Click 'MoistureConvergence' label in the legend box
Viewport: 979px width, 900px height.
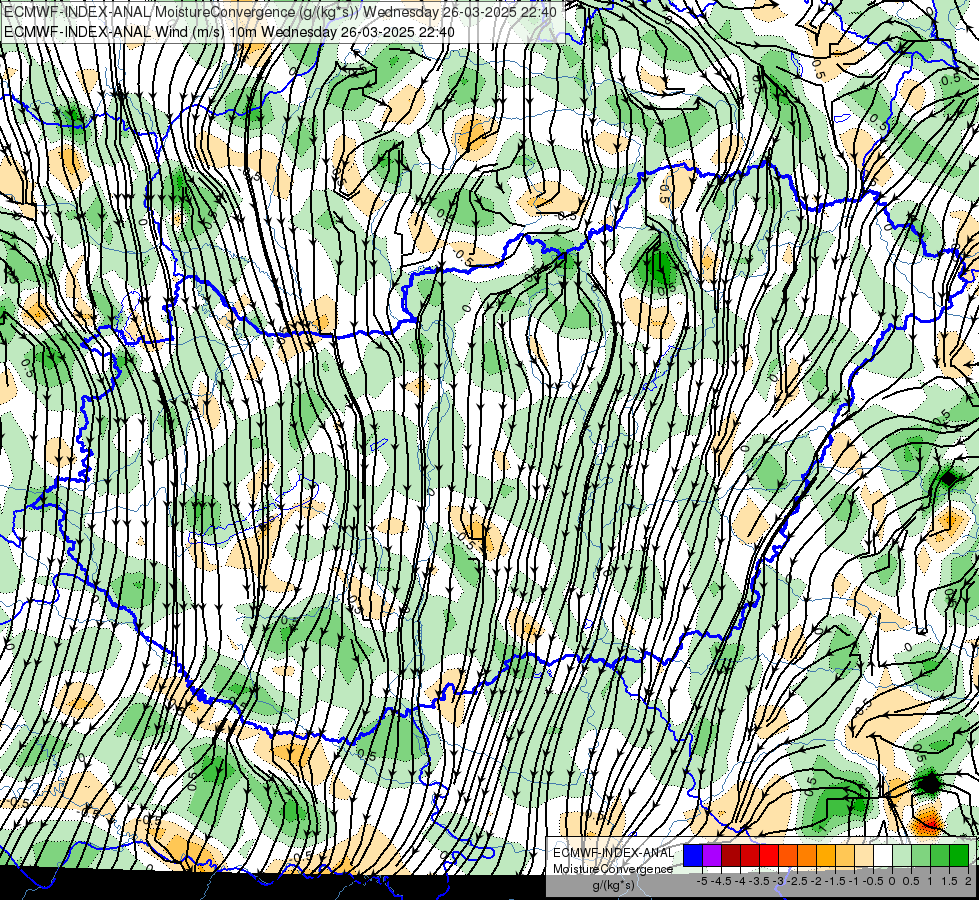pyautogui.click(x=613, y=869)
